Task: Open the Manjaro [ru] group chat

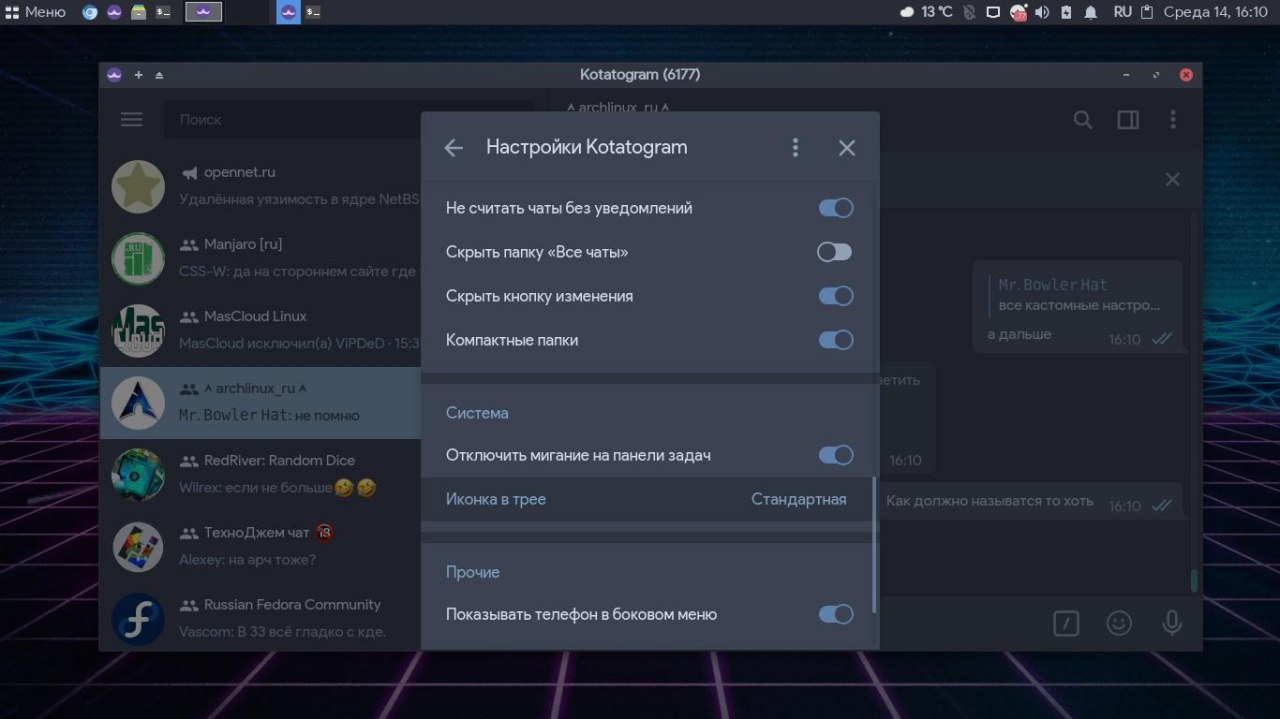Action: point(260,258)
